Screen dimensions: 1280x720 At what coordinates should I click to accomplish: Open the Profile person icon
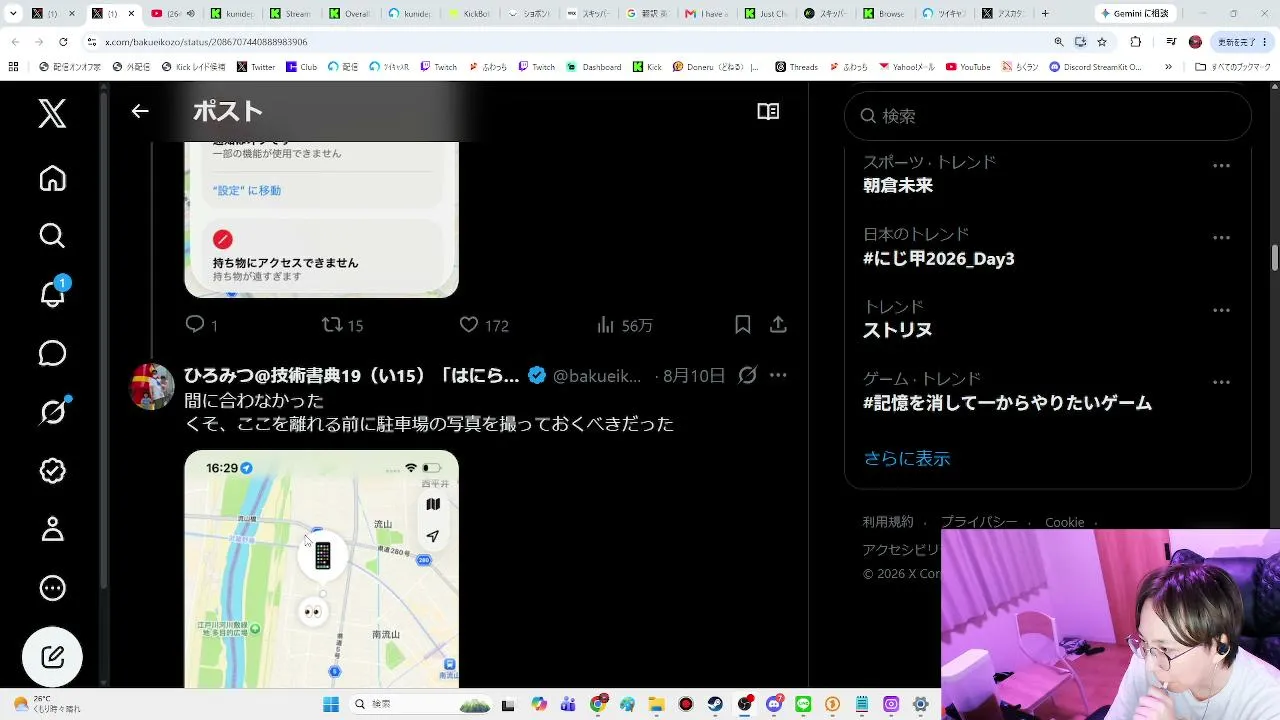pos(52,529)
